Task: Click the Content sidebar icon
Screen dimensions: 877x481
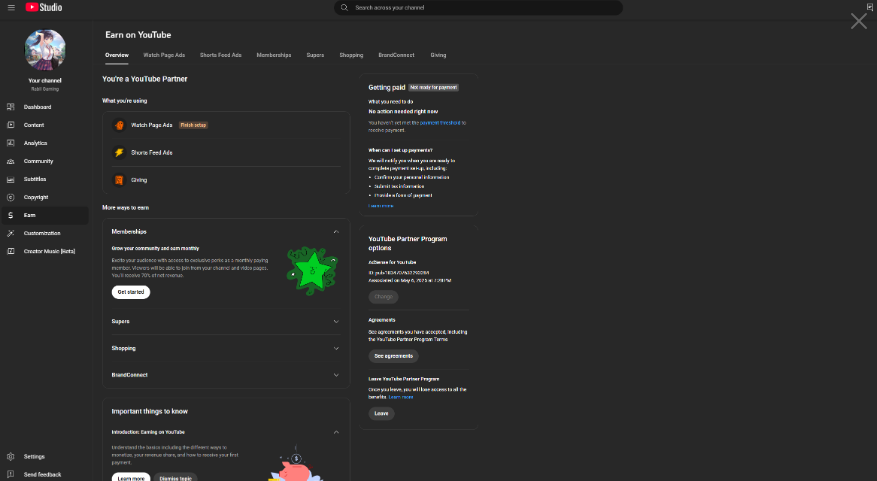Action: coord(11,125)
